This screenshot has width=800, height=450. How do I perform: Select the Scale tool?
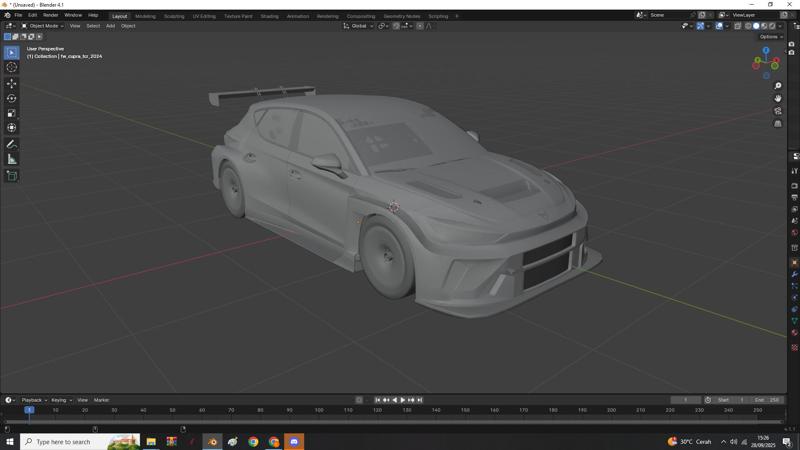tap(12, 113)
